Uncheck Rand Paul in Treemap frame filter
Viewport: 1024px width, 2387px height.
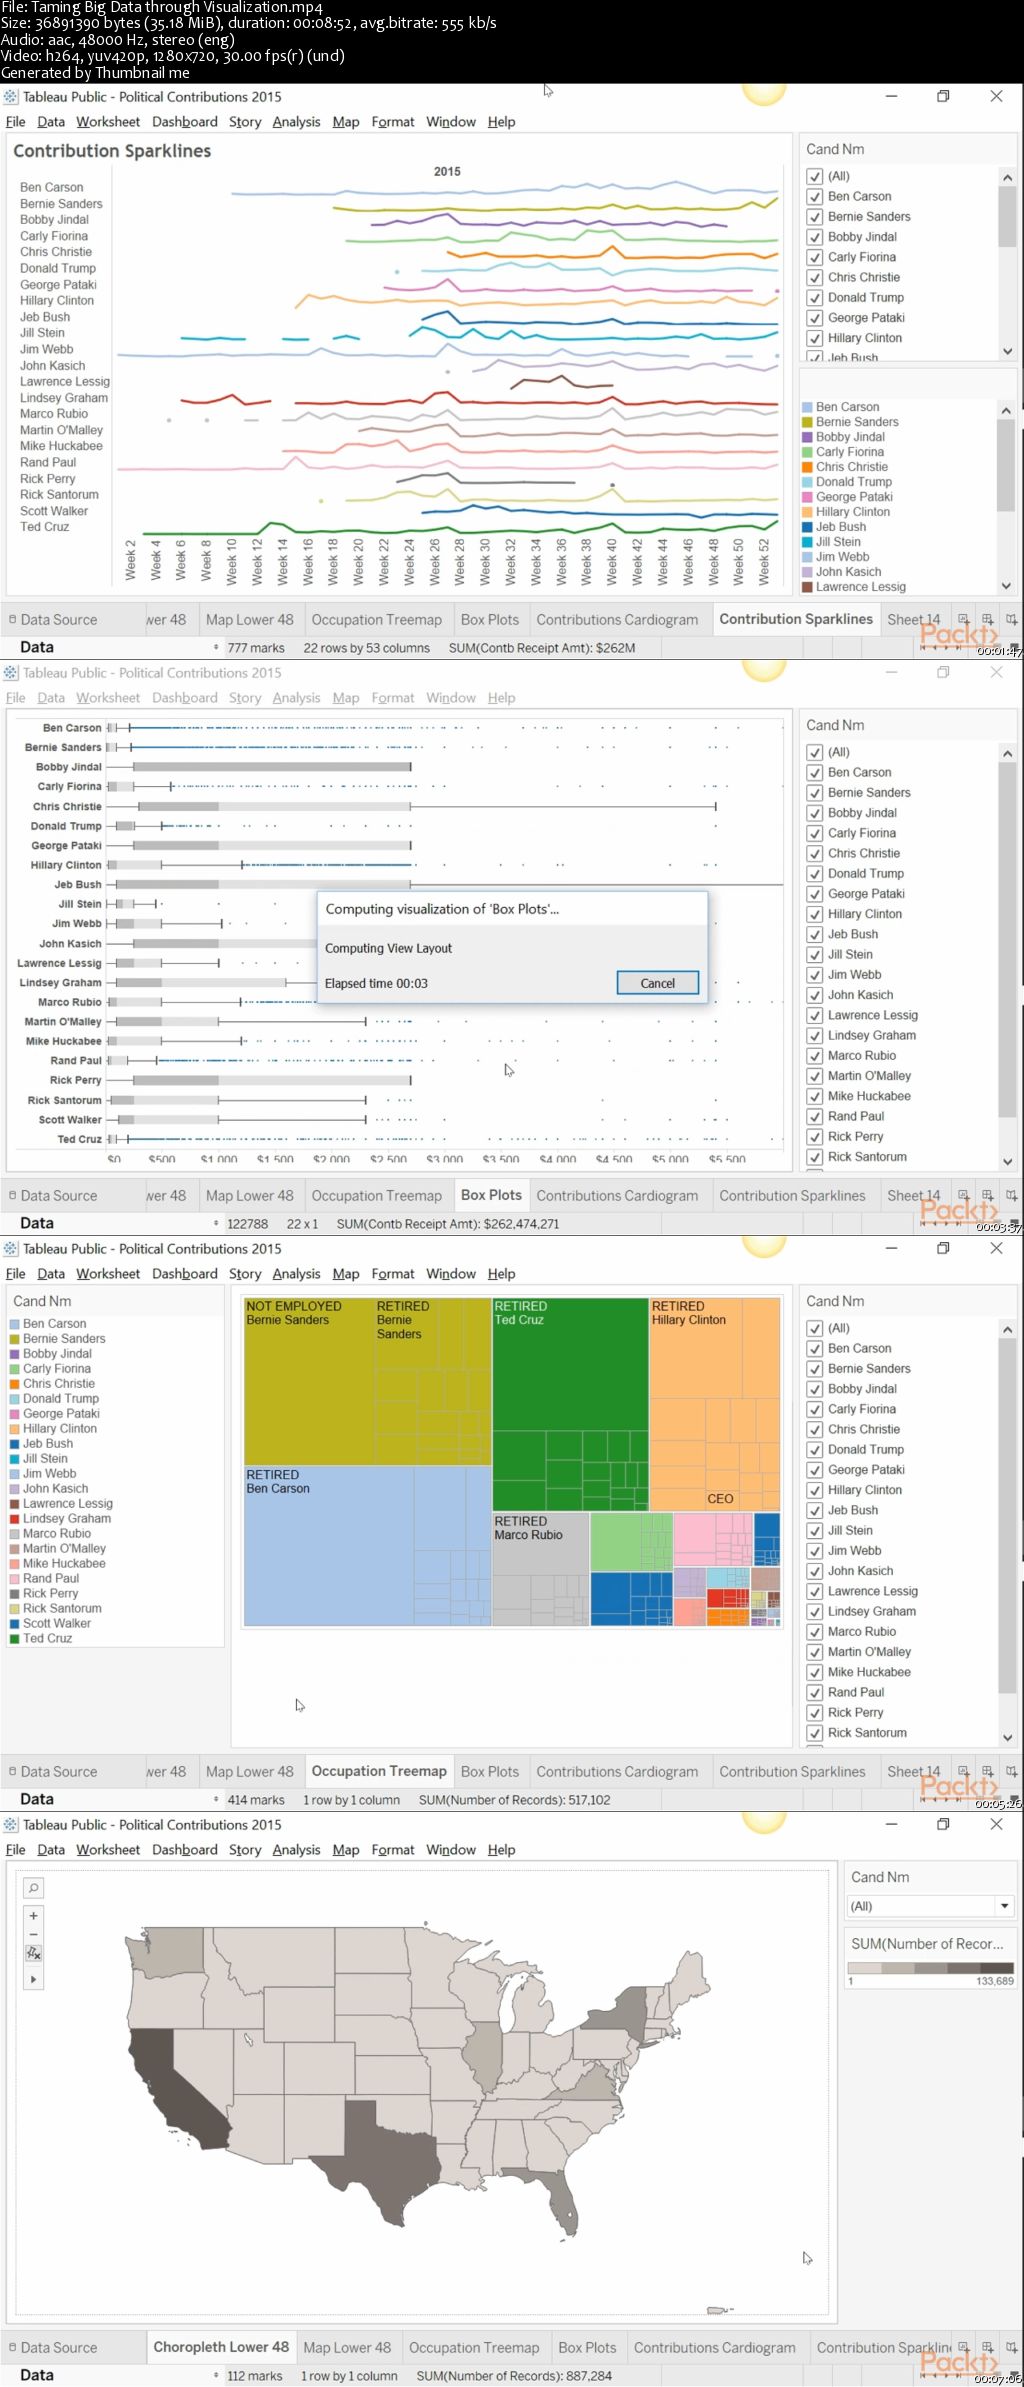815,1693
